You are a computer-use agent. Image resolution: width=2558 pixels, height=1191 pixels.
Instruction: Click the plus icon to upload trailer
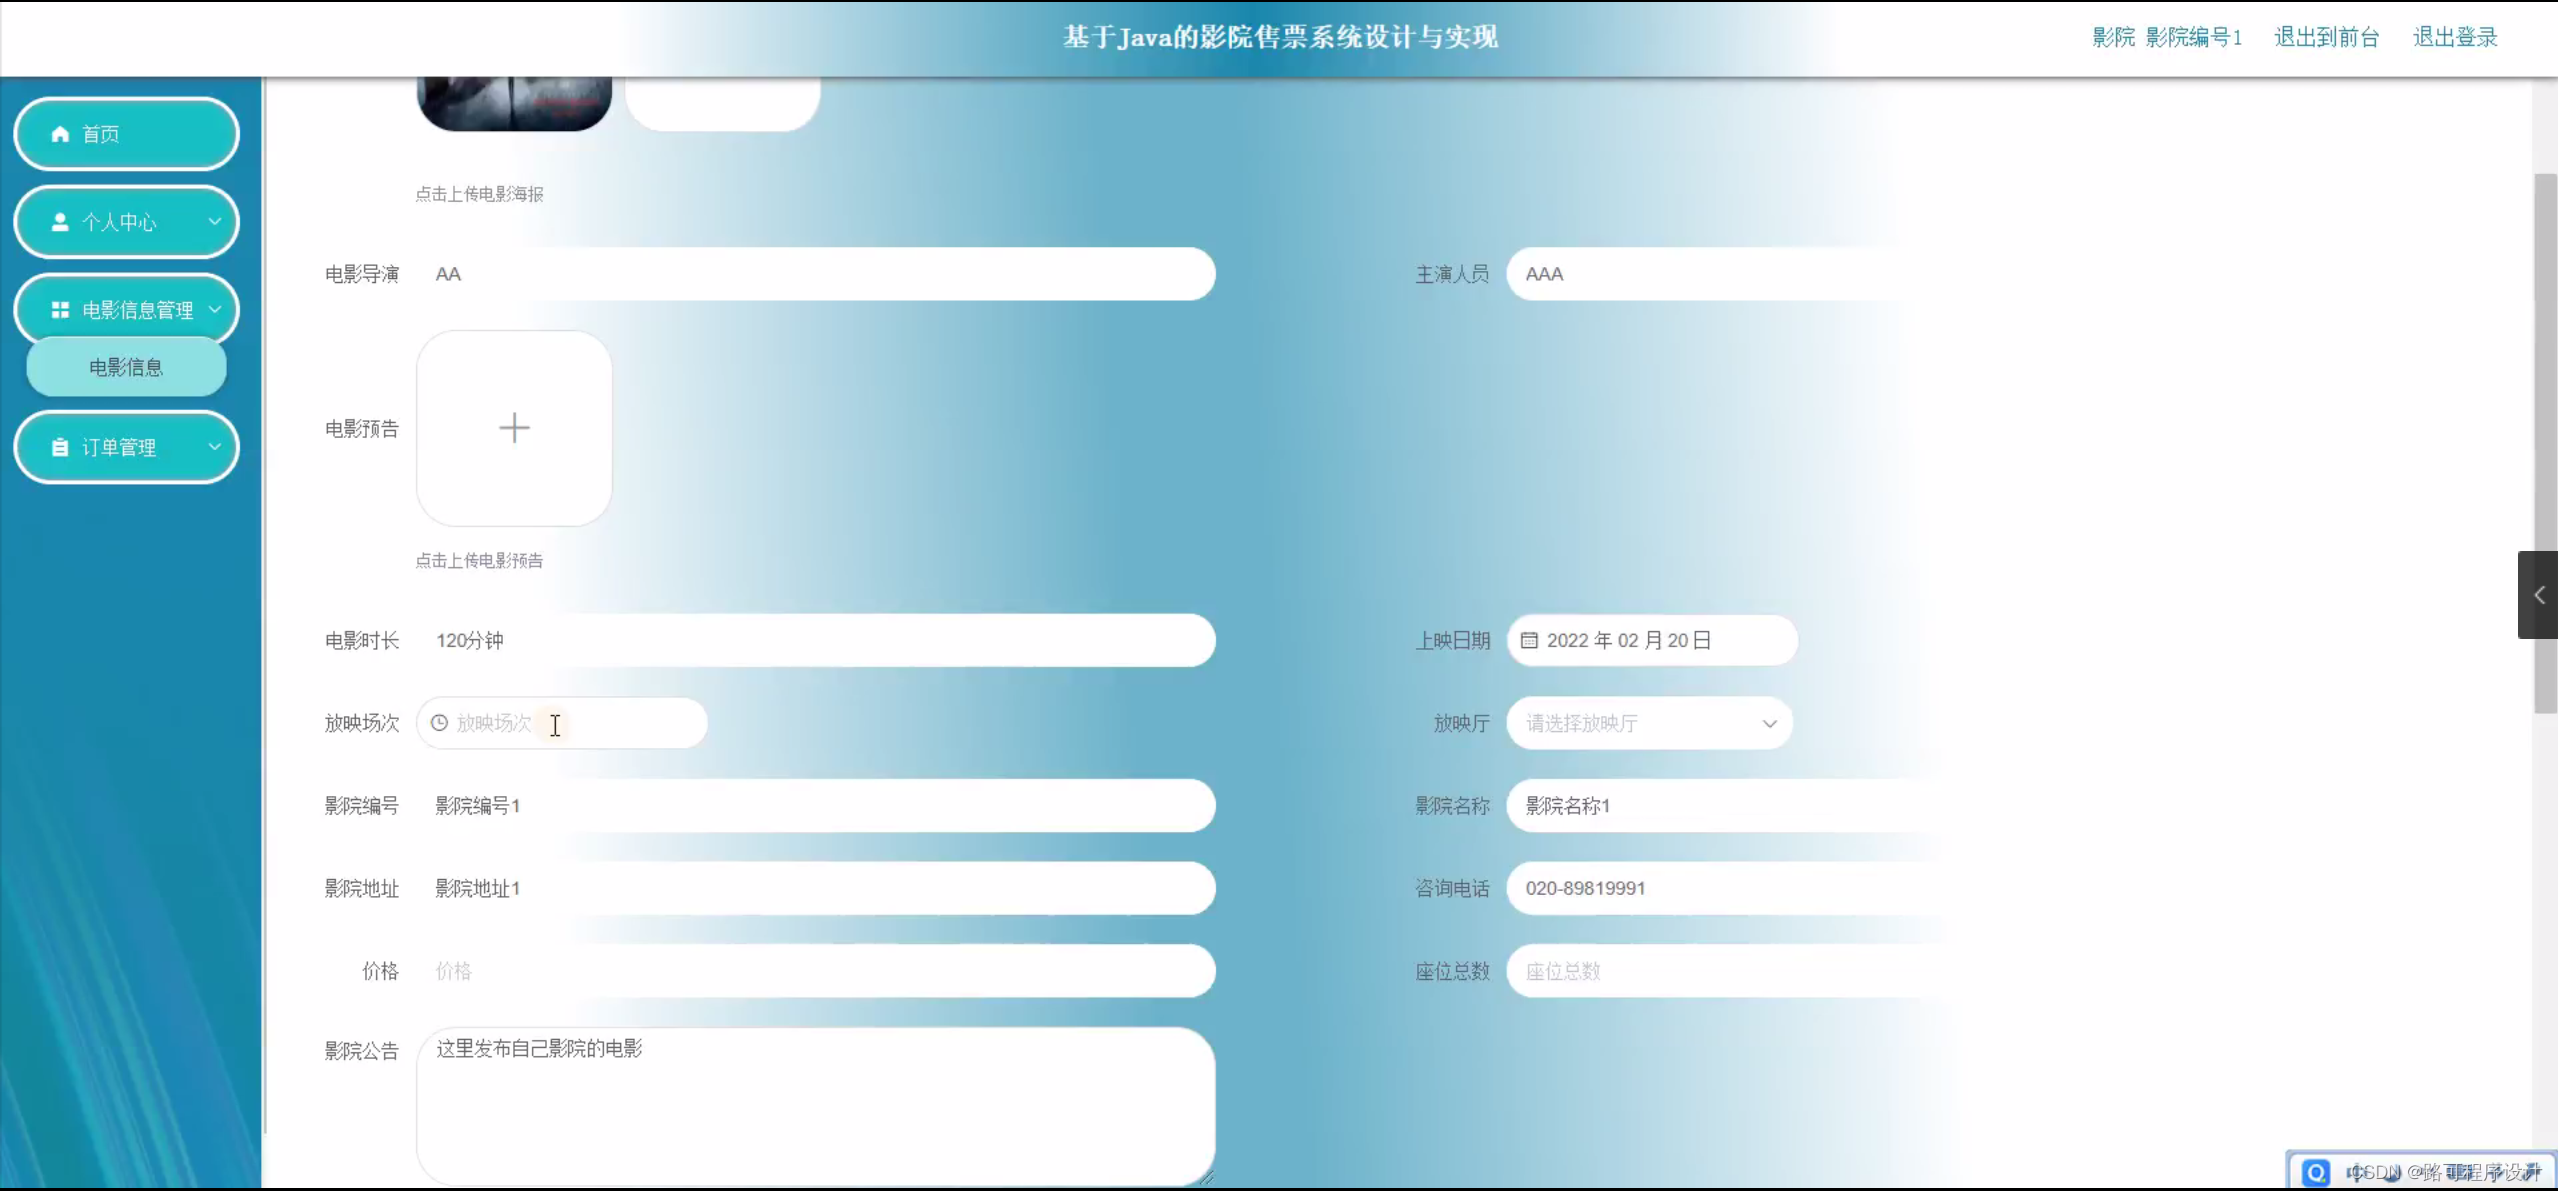coord(514,428)
